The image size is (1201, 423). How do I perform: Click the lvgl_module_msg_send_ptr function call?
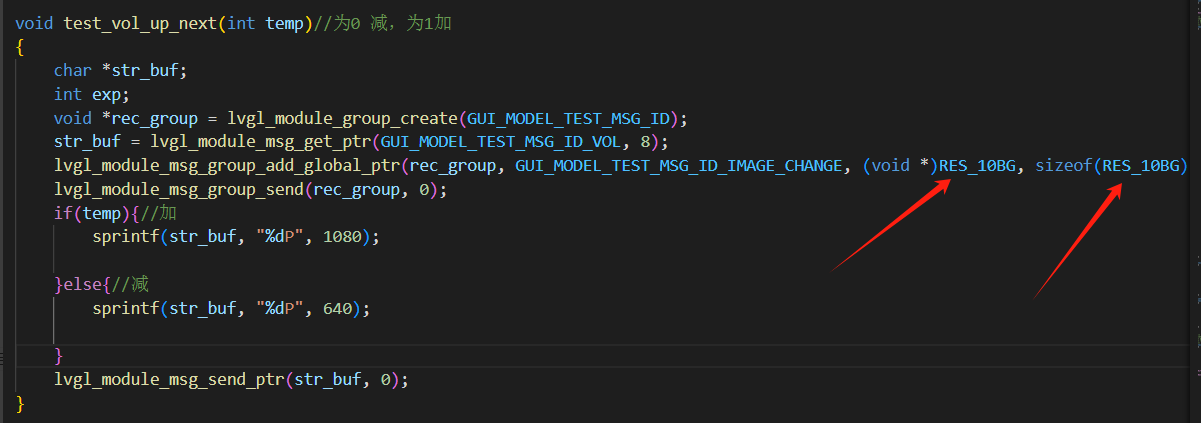[169, 380]
